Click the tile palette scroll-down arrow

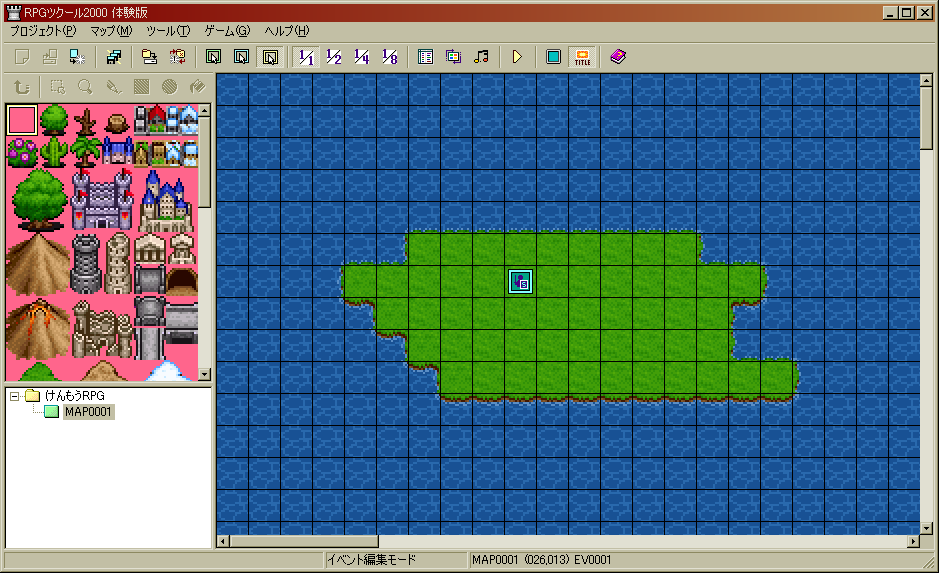click(205, 374)
